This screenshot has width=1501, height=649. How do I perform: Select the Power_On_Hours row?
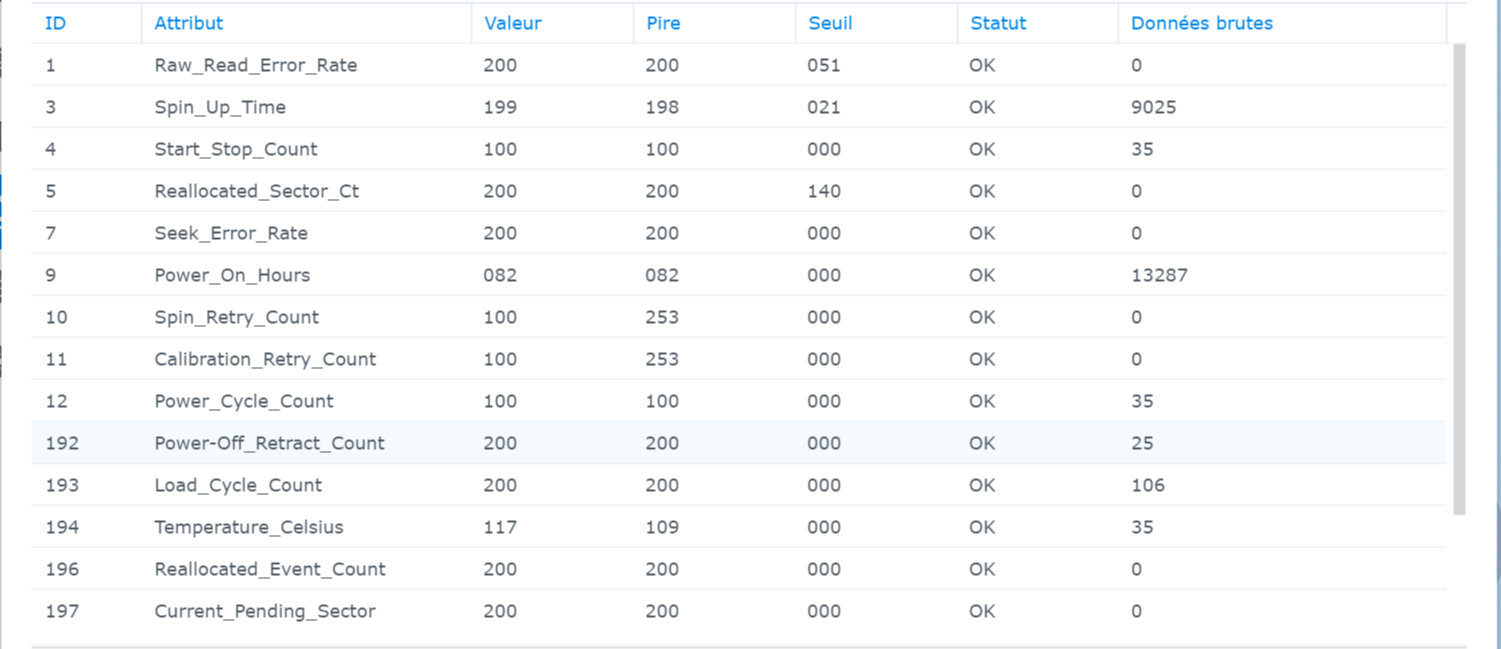point(232,275)
